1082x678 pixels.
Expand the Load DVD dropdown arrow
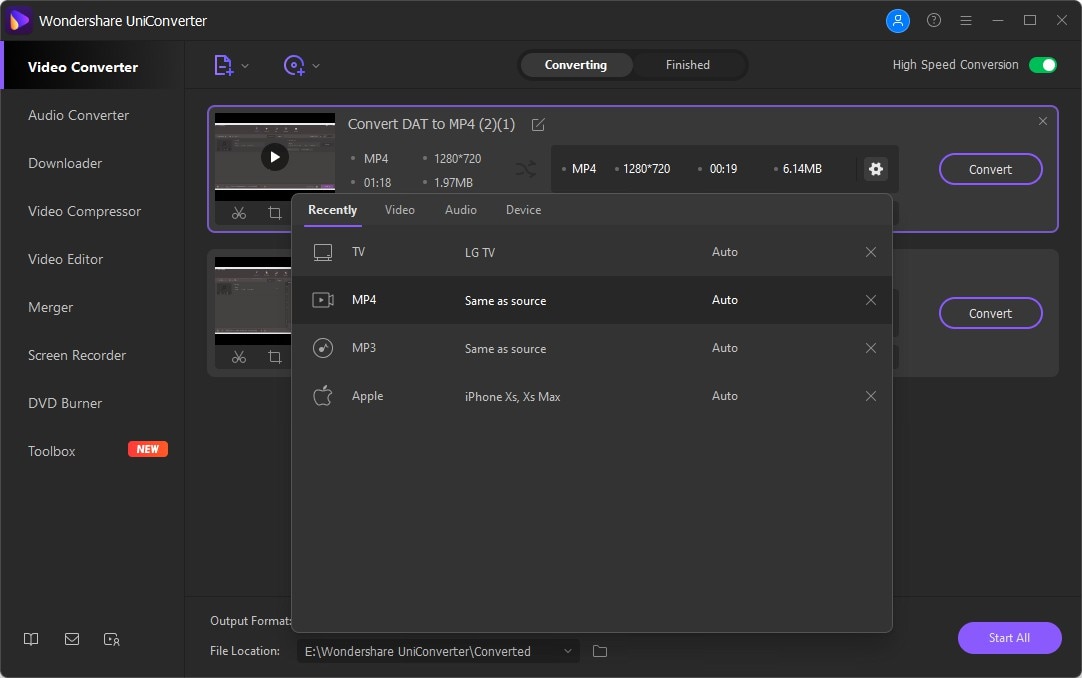[316, 66]
